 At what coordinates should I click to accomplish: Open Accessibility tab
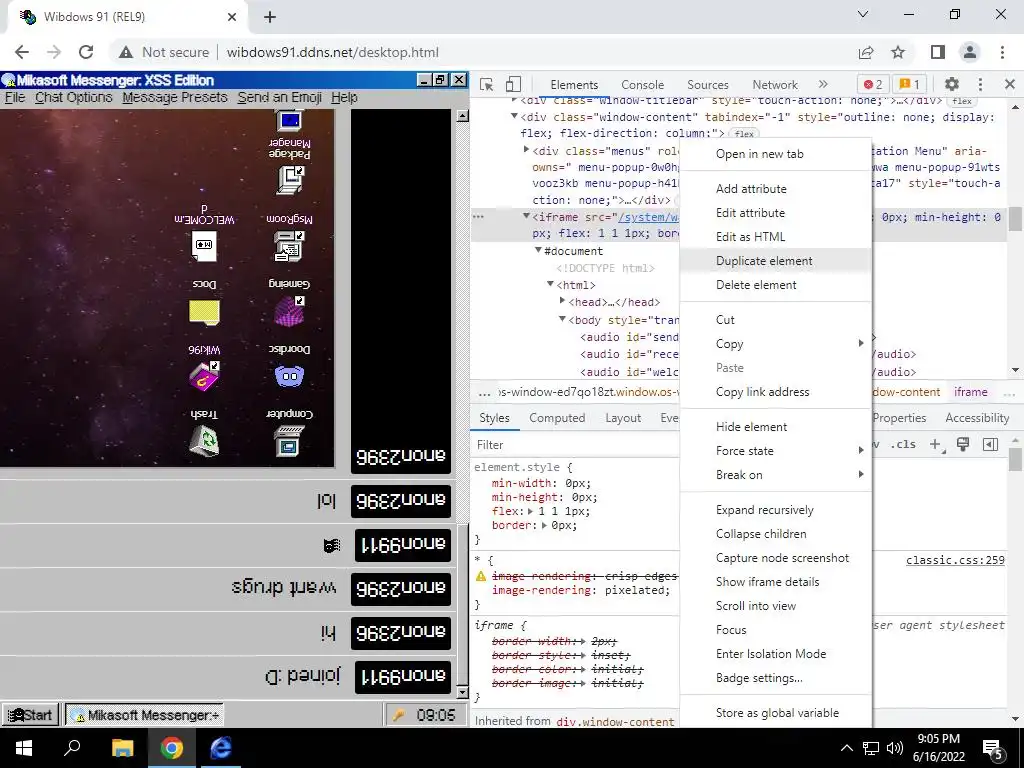[x=977, y=418]
